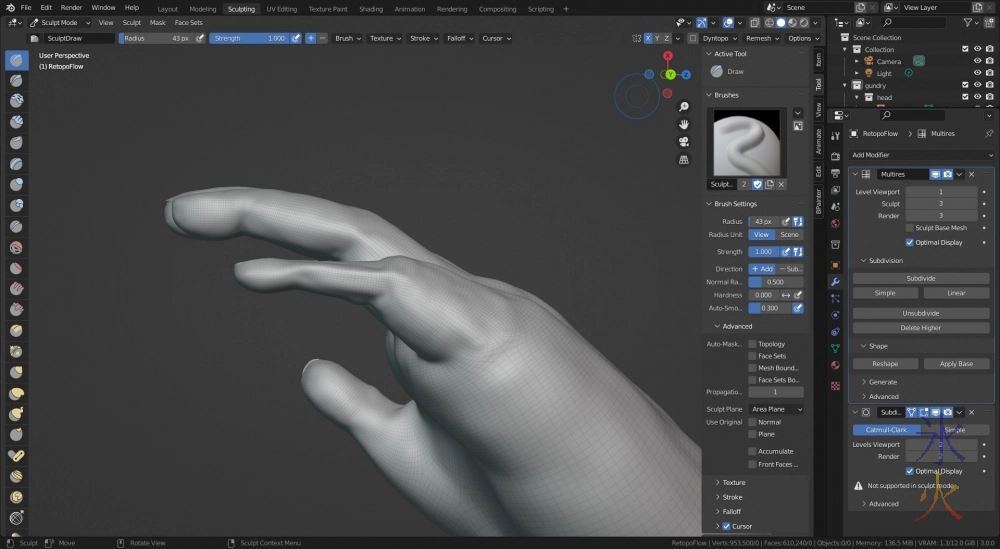Click the Subdivide button
The height and width of the screenshot is (549, 1000).
[920, 278]
